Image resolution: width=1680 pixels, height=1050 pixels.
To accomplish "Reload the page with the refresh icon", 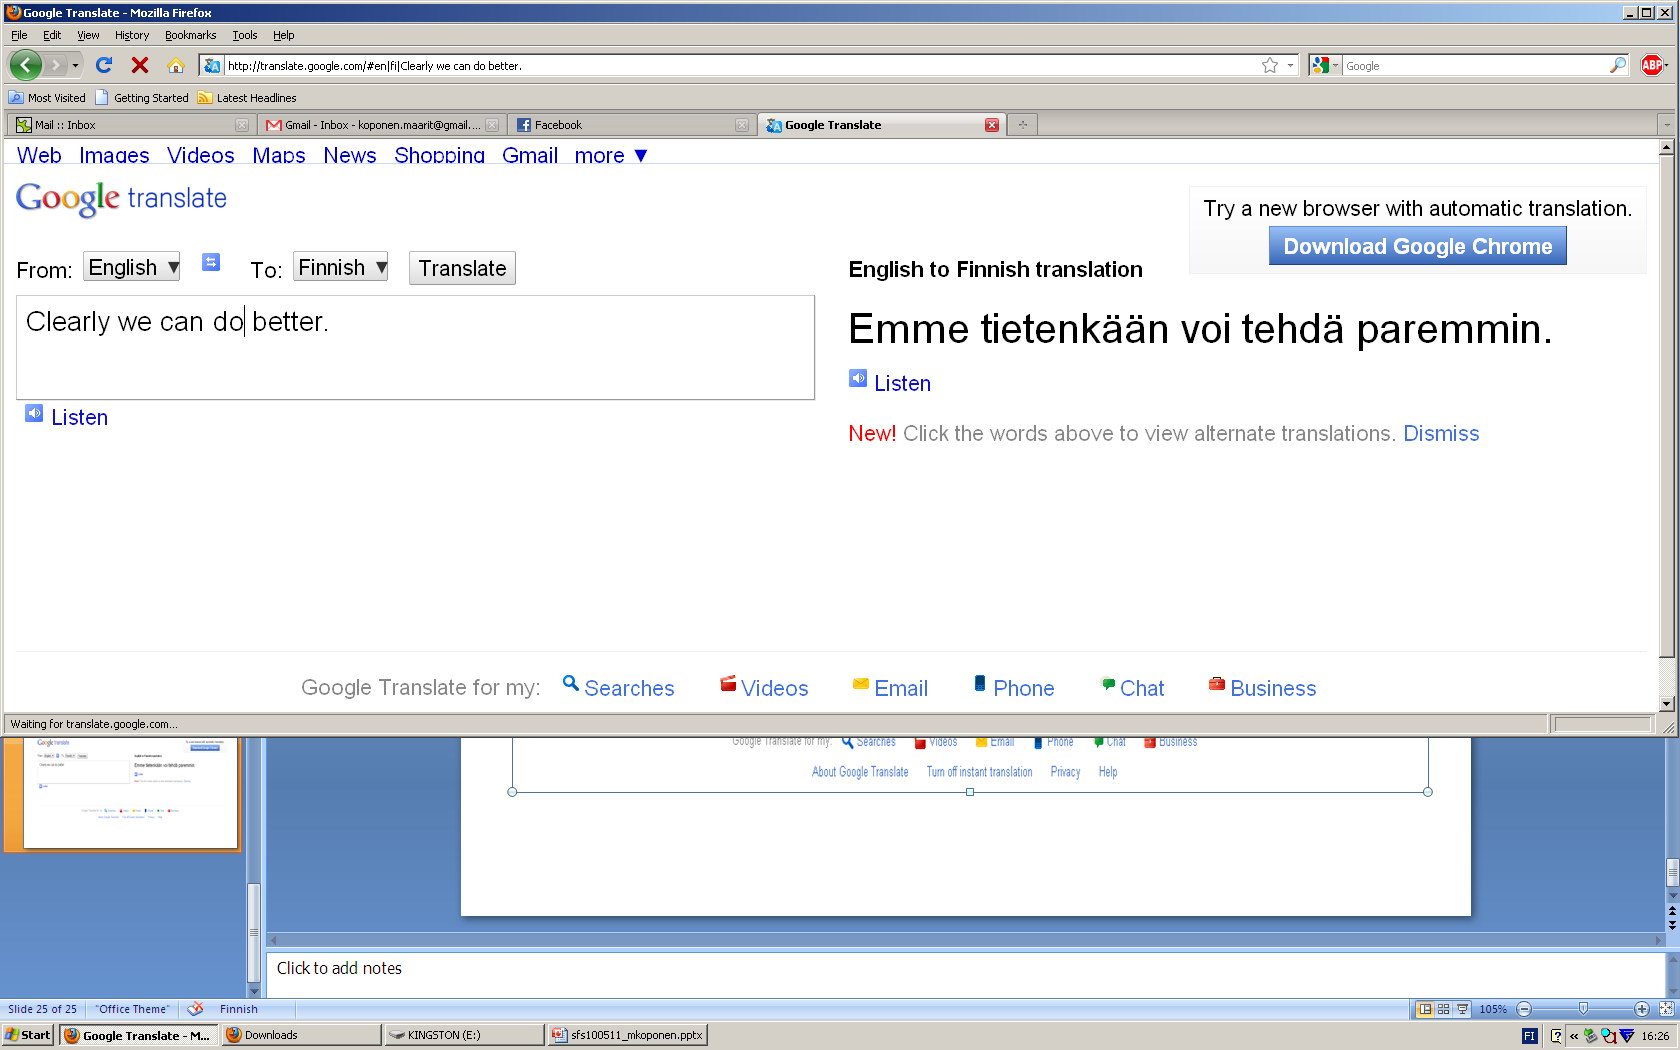I will click(x=104, y=65).
